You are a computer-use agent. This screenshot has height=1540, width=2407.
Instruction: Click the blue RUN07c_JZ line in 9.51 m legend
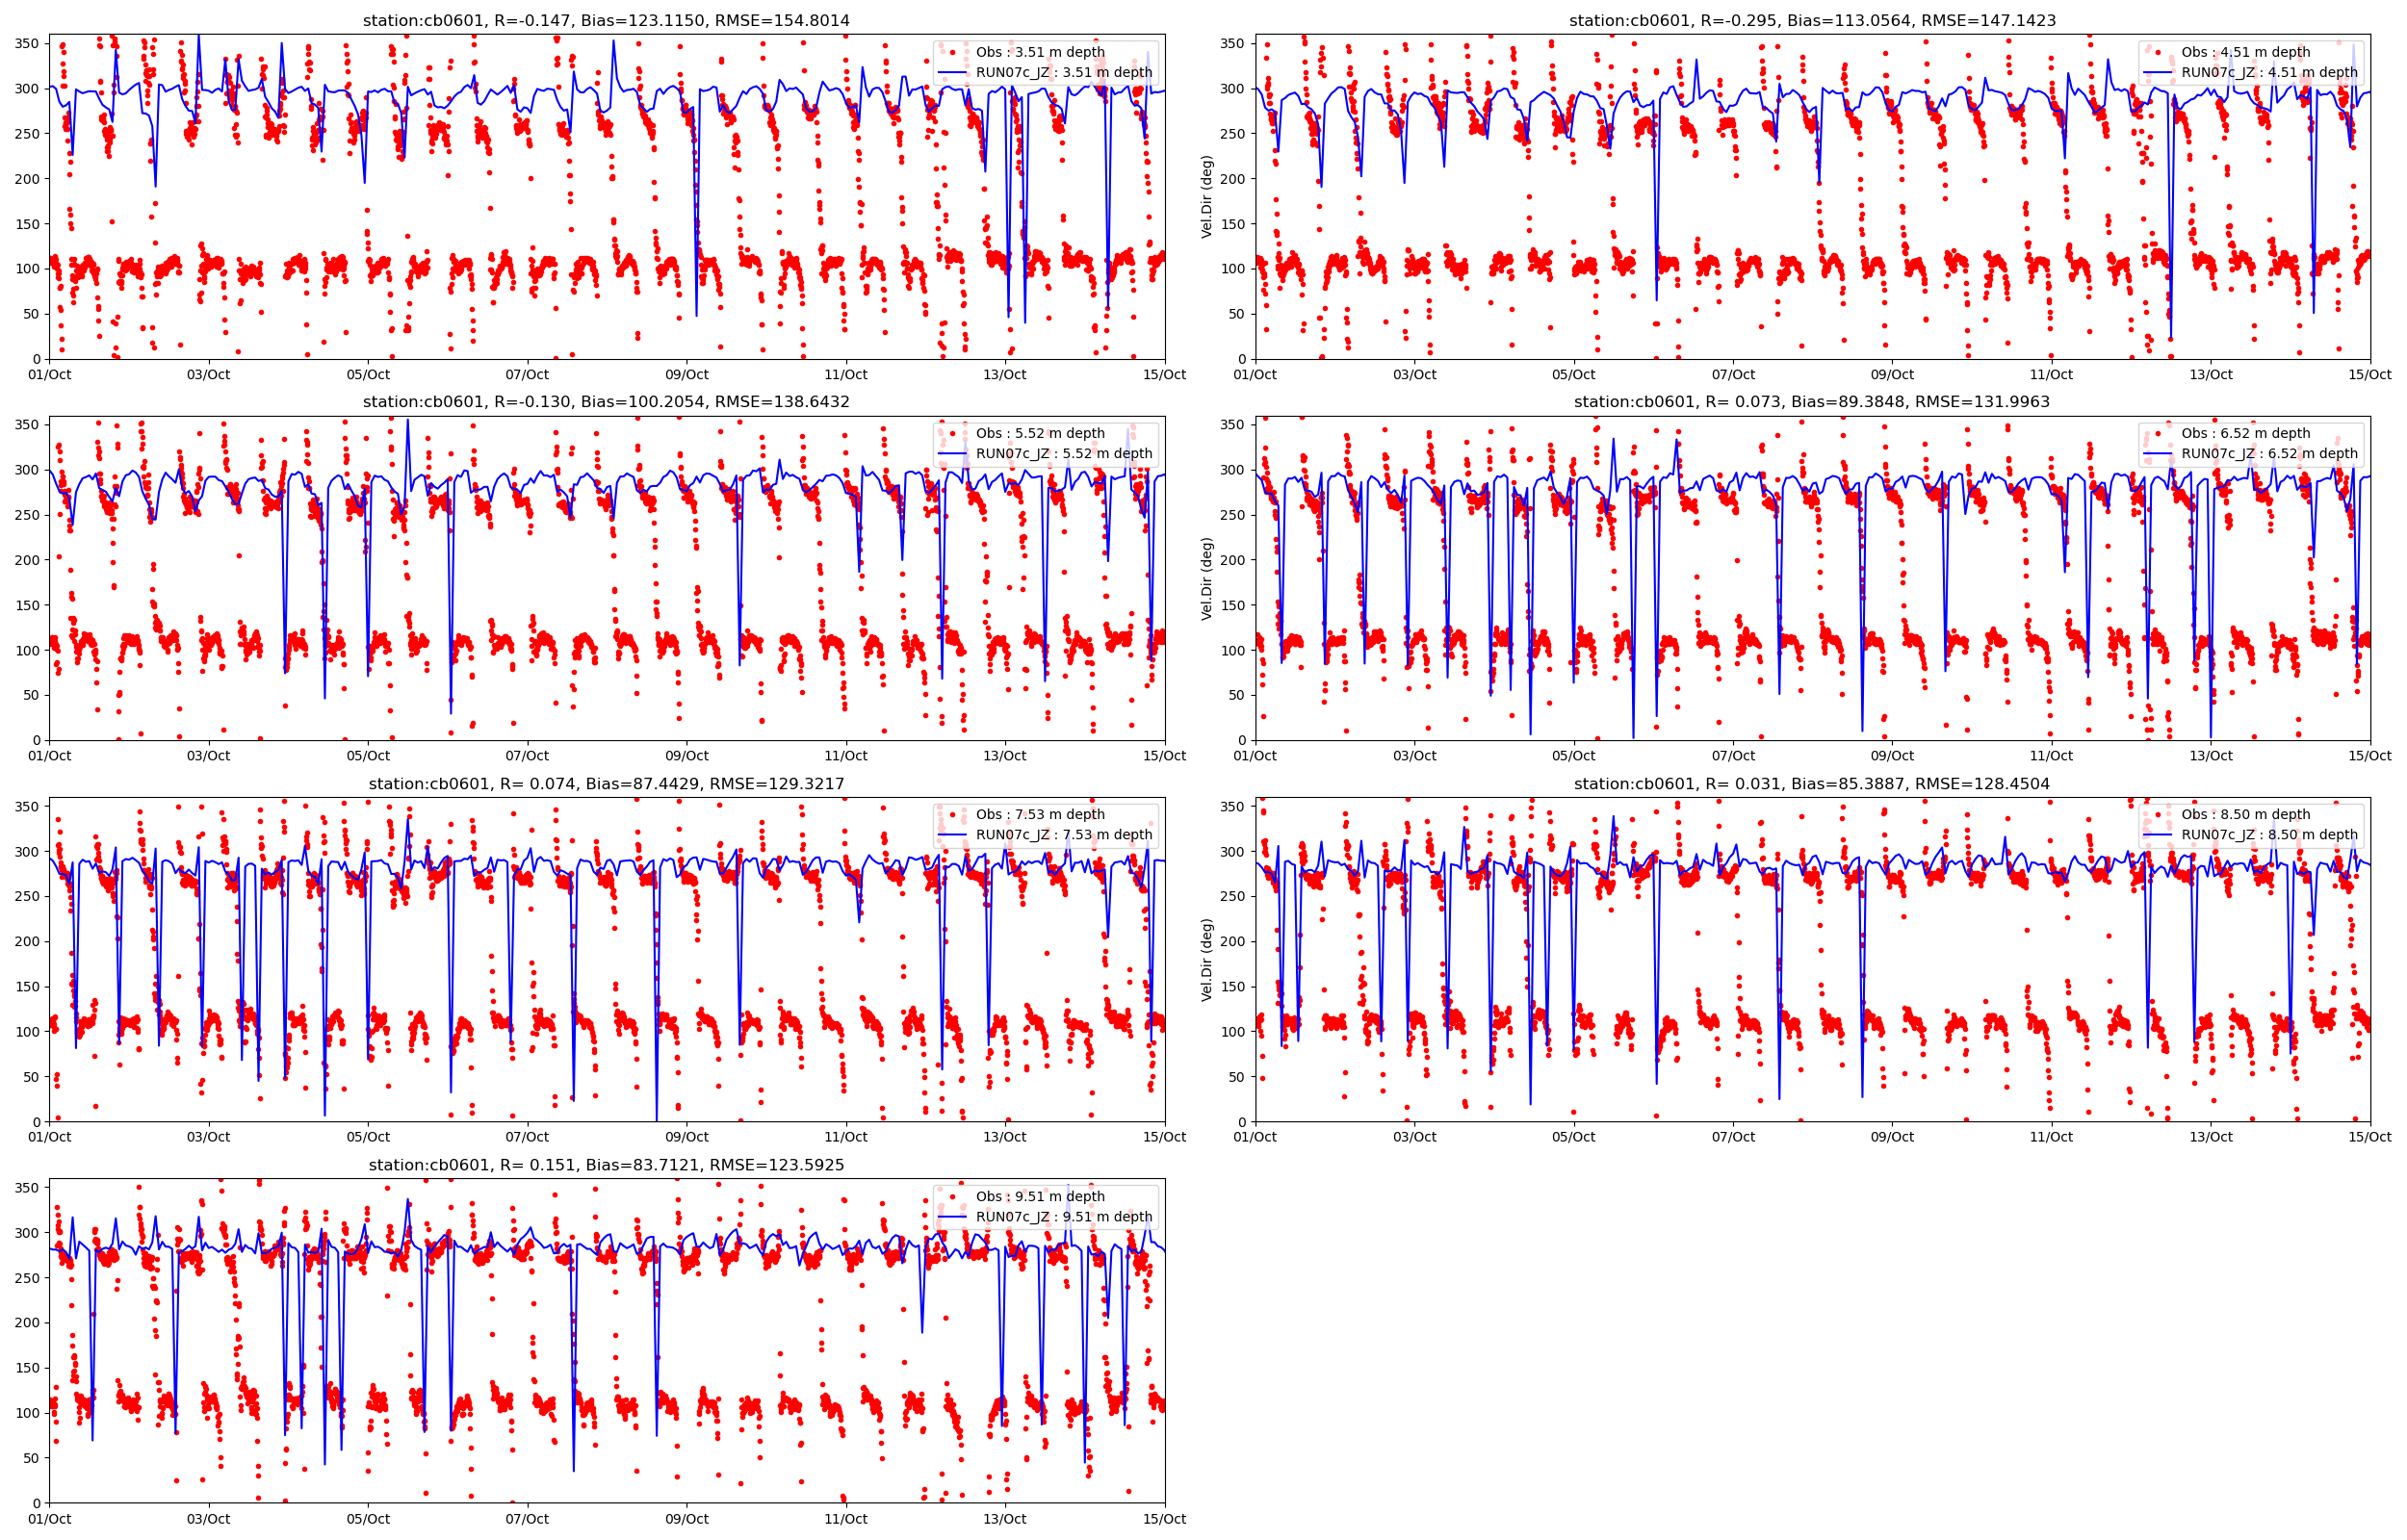coord(953,1216)
